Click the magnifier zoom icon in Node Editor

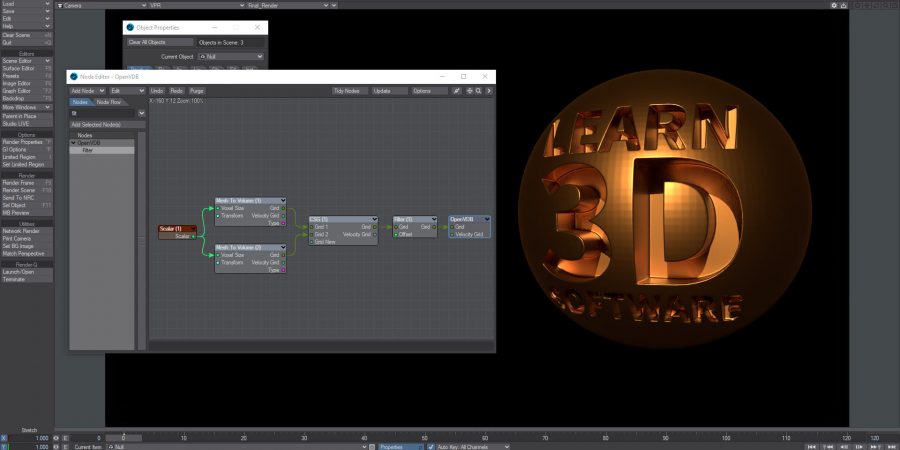point(479,91)
